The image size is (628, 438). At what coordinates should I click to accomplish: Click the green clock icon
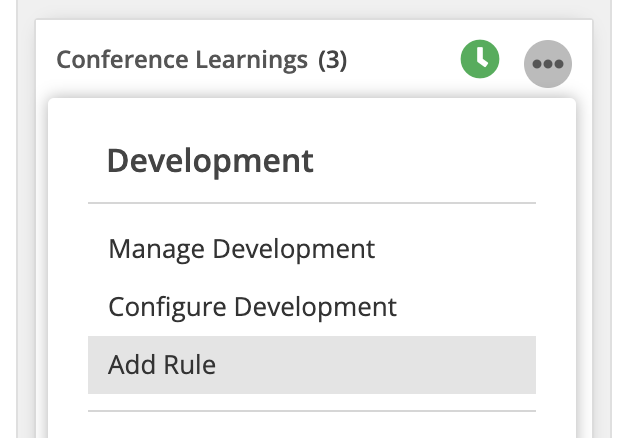pos(480,59)
